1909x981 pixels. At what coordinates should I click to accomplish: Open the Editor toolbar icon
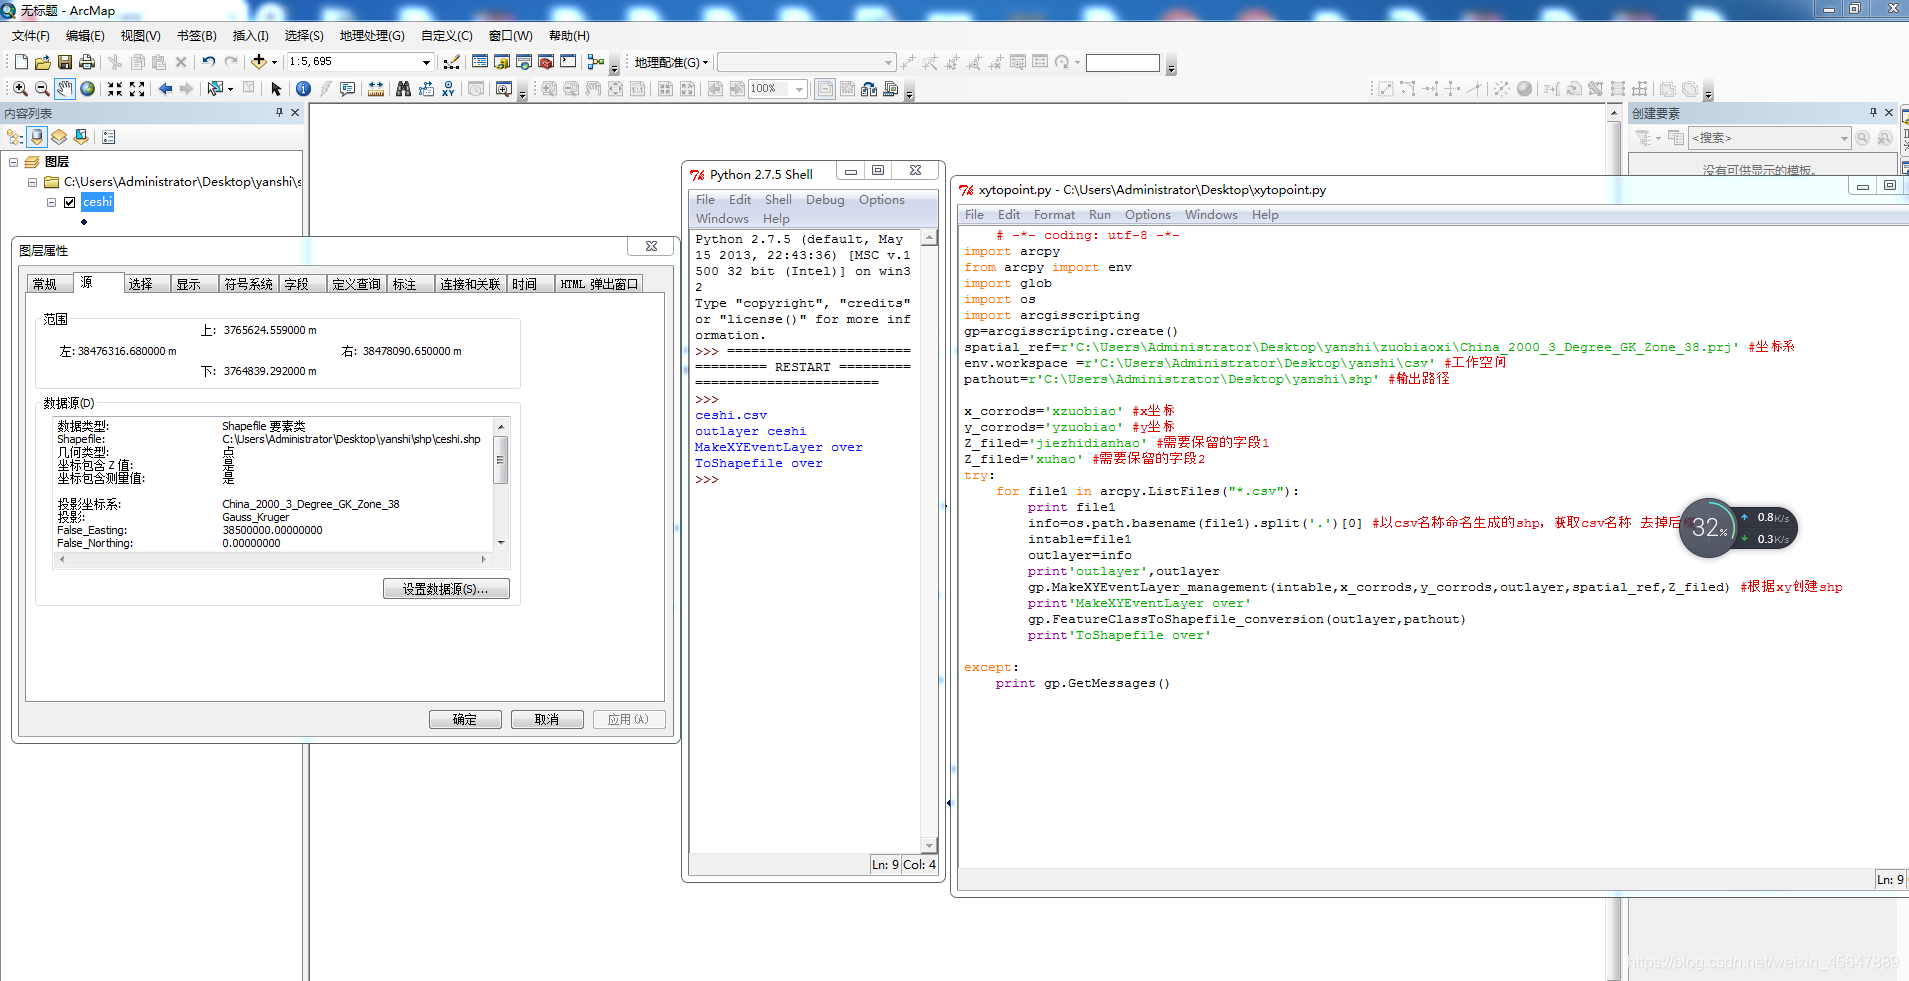[x=452, y=62]
